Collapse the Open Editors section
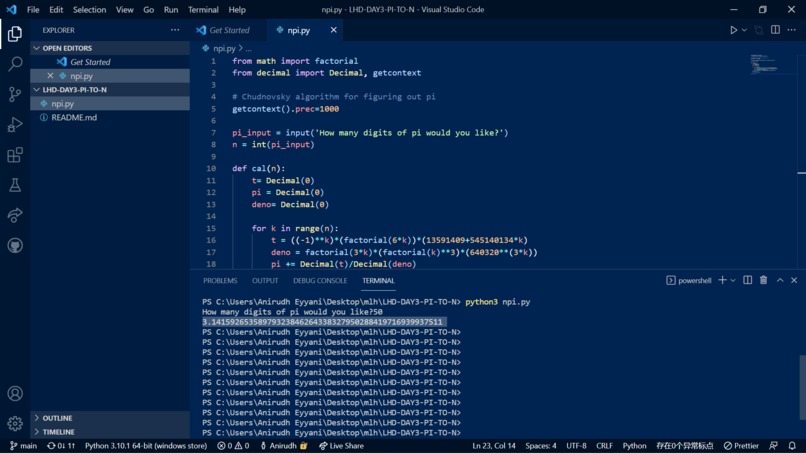 tap(110, 48)
